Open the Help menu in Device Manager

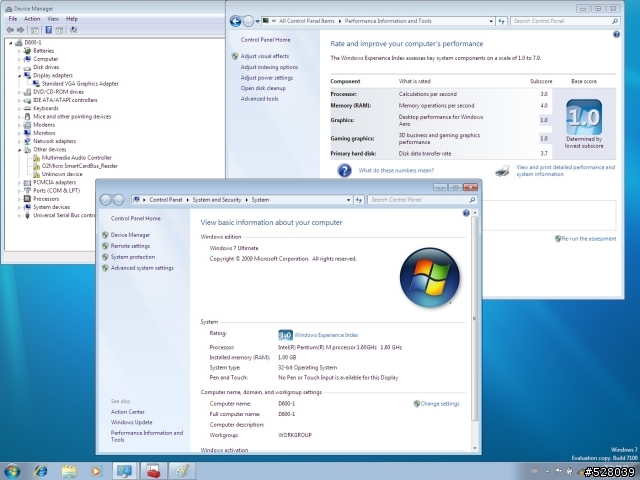point(72,19)
